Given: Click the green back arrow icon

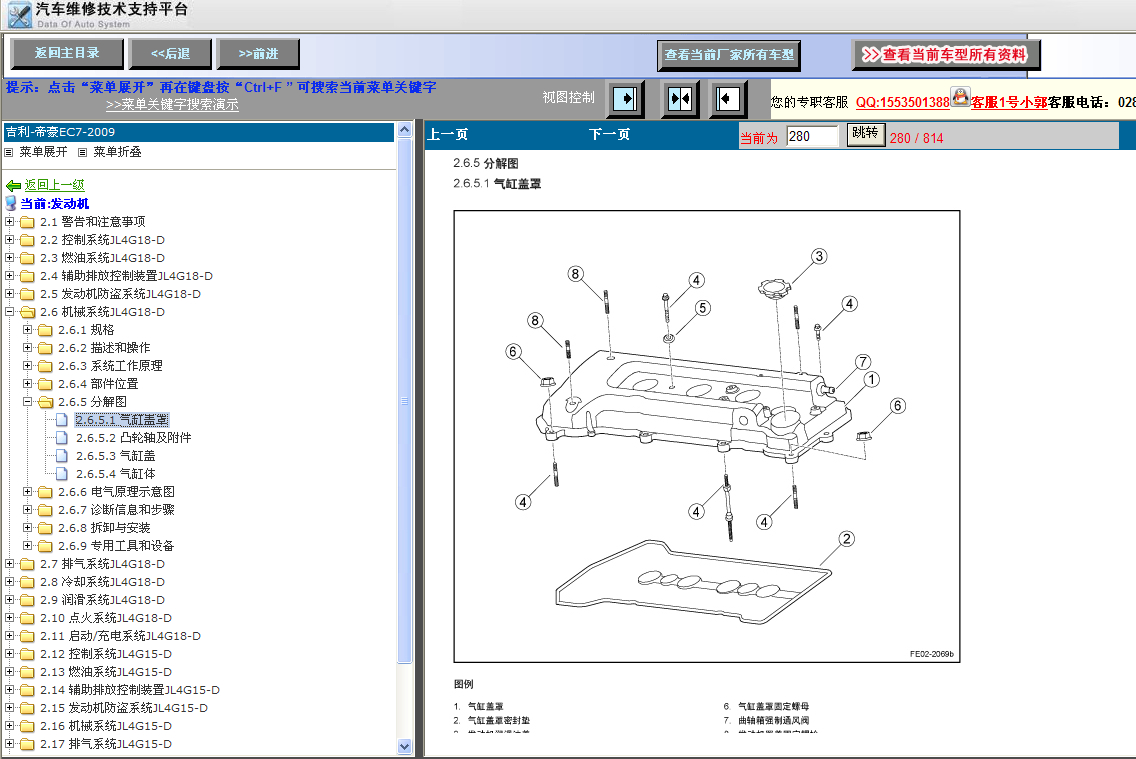Looking at the screenshot, I should coord(13,185).
